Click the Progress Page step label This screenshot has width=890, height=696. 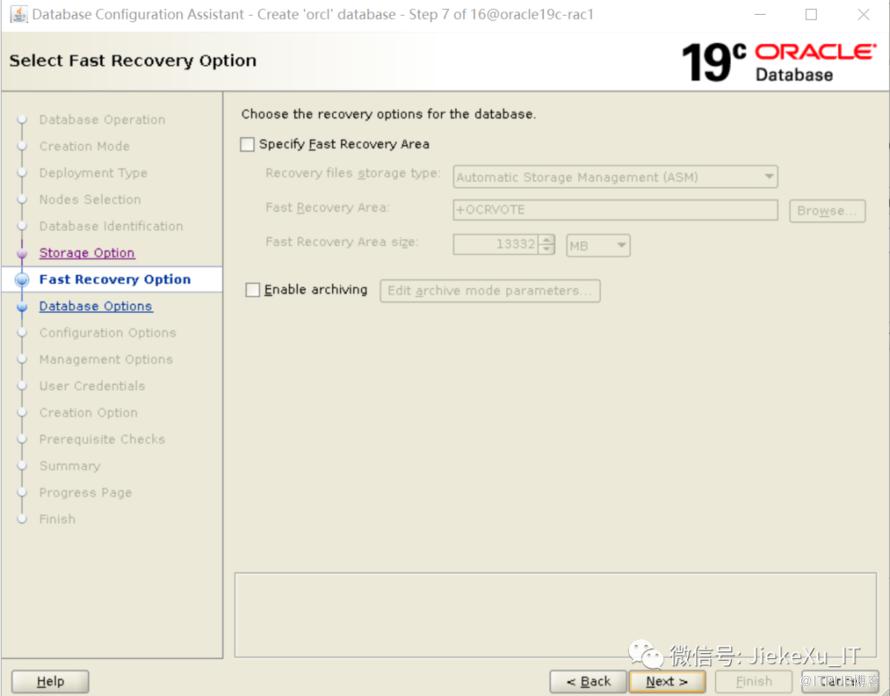[x=85, y=493]
